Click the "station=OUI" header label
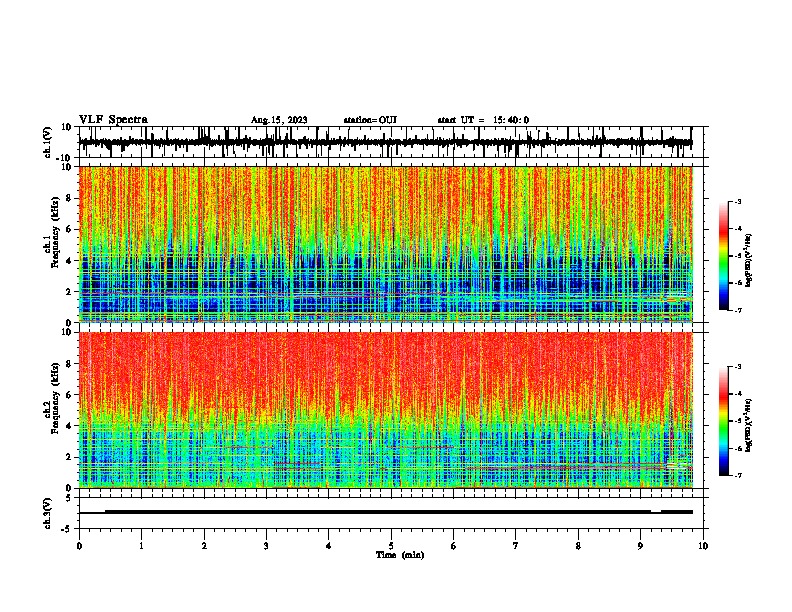792x612 pixels. (x=370, y=120)
